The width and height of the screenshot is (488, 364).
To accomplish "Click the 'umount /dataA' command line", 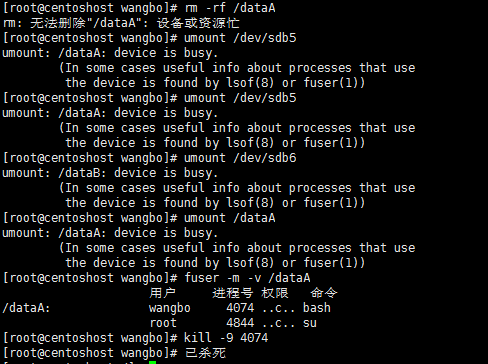I will pyautogui.click(x=230, y=218).
